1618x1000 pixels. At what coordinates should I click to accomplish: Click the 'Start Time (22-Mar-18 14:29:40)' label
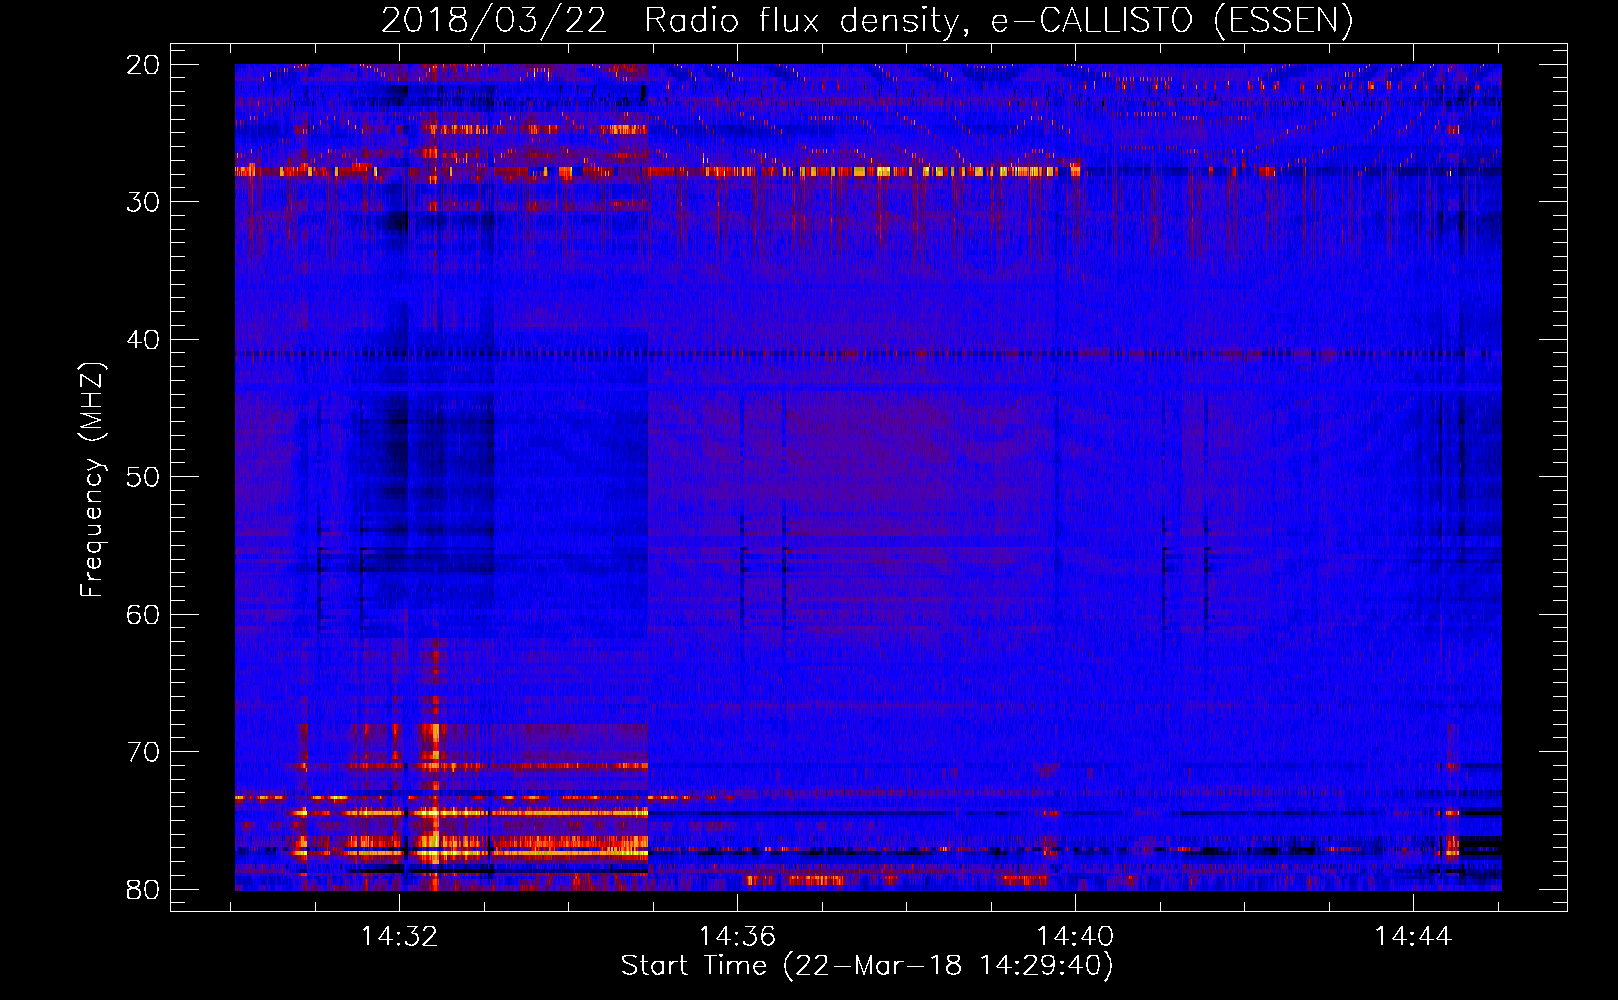tap(867, 966)
